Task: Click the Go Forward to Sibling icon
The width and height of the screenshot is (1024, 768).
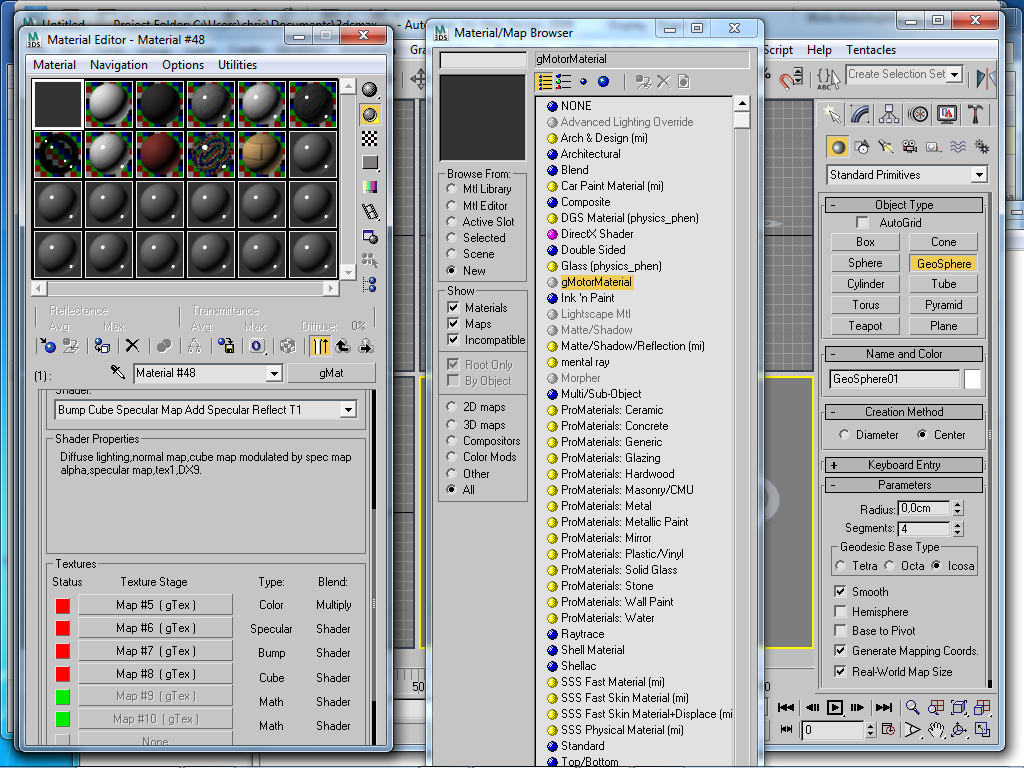Action: pyautogui.click(x=366, y=346)
